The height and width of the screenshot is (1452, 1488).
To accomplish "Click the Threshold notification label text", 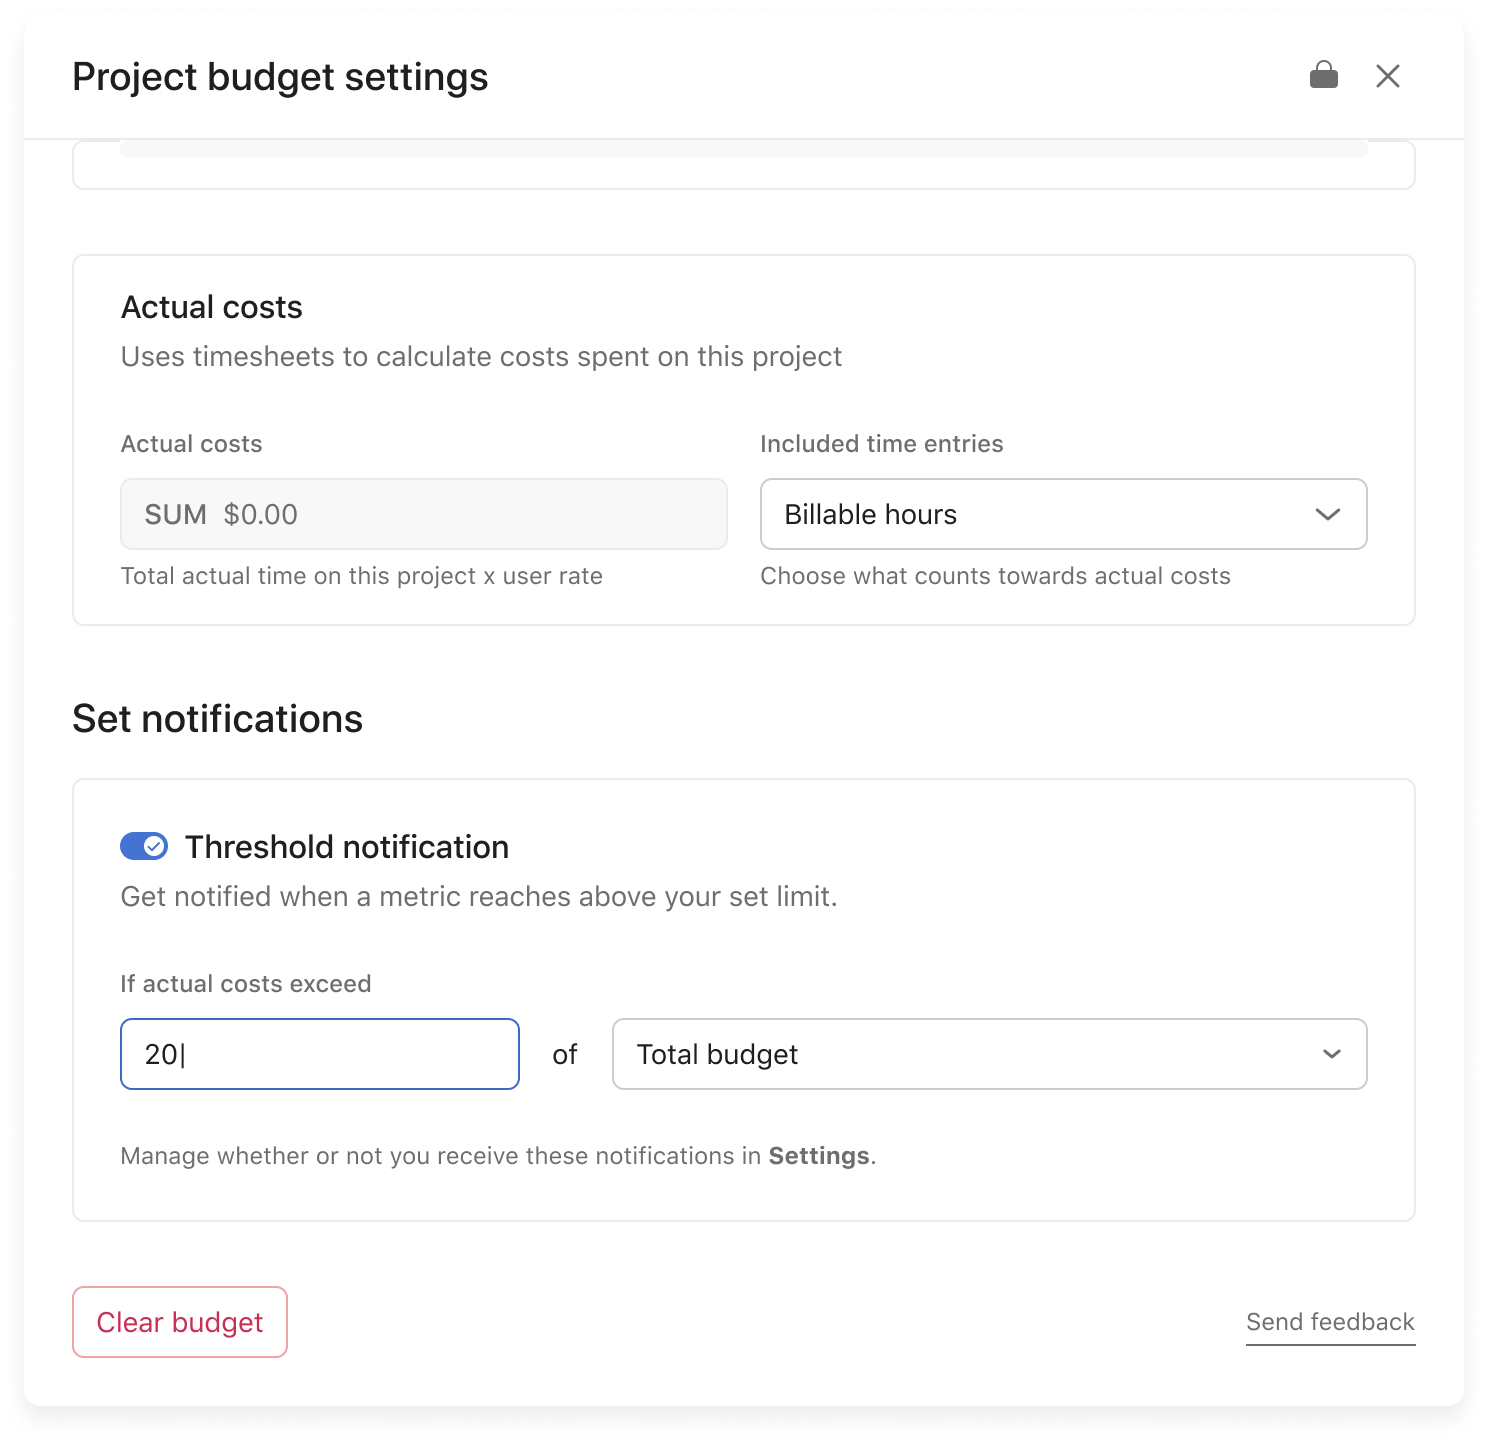I will [346, 847].
